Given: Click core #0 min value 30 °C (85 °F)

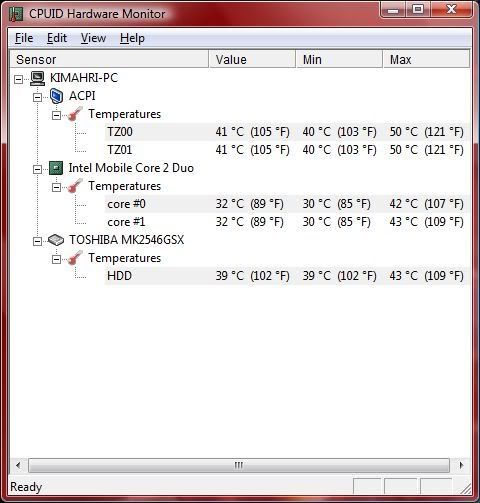Looking at the screenshot, I should (336, 204).
